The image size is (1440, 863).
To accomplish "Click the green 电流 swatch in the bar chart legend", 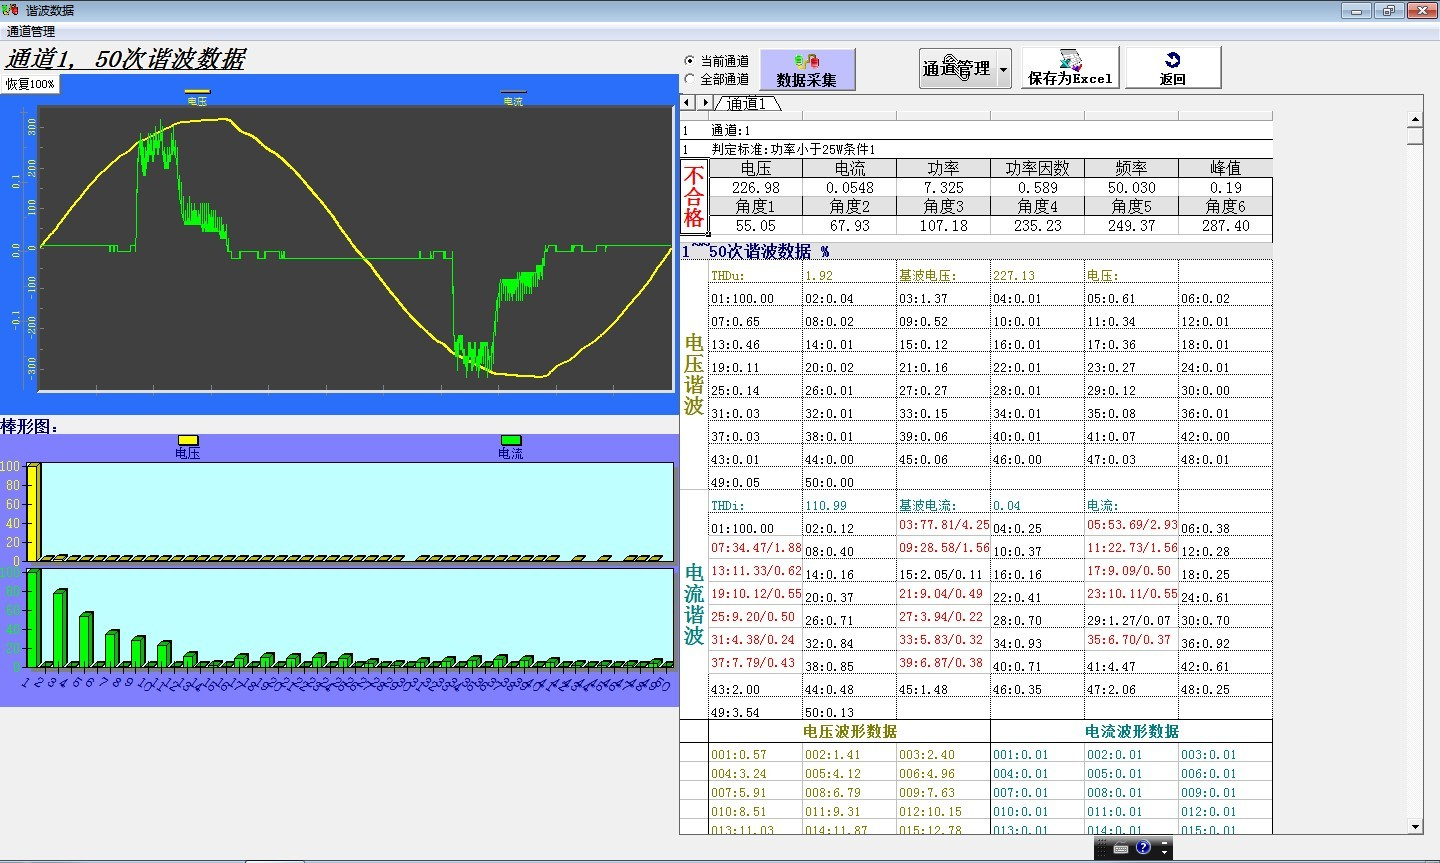I will coord(510,440).
